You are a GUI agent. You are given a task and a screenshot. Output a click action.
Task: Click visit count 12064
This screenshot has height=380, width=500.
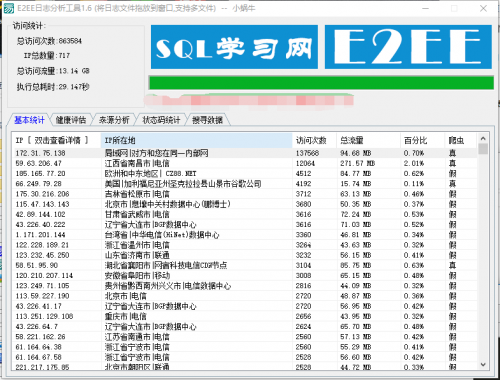click(305, 163)
